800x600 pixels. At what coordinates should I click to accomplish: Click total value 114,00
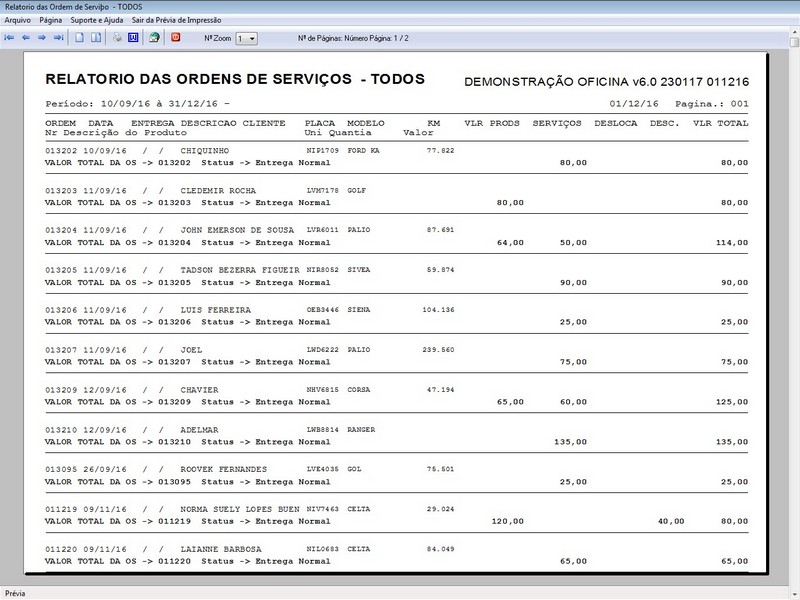[732, 243]
